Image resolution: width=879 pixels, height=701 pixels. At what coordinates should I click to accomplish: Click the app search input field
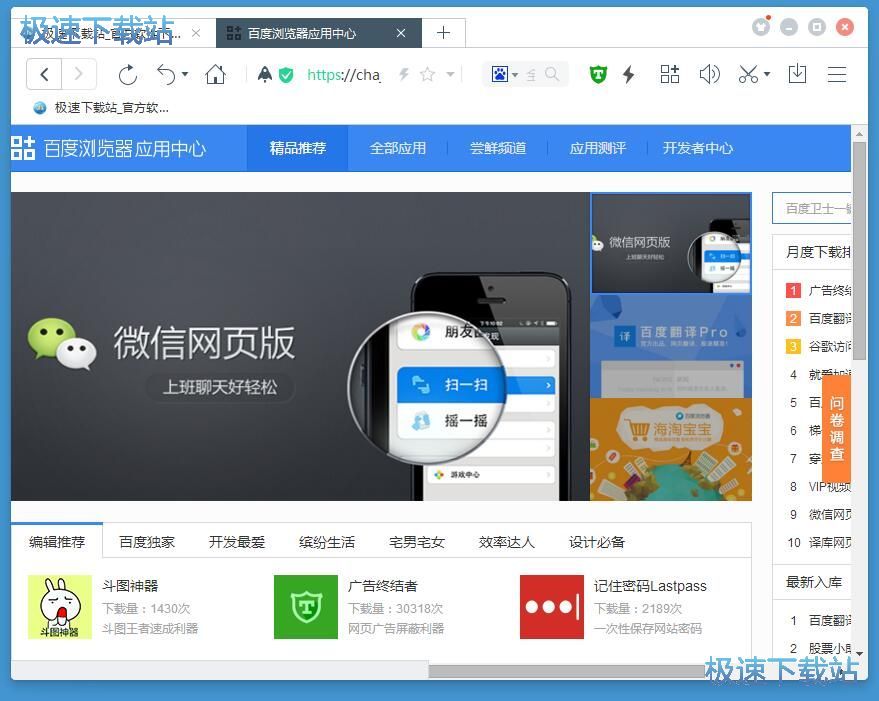[812, 209]
